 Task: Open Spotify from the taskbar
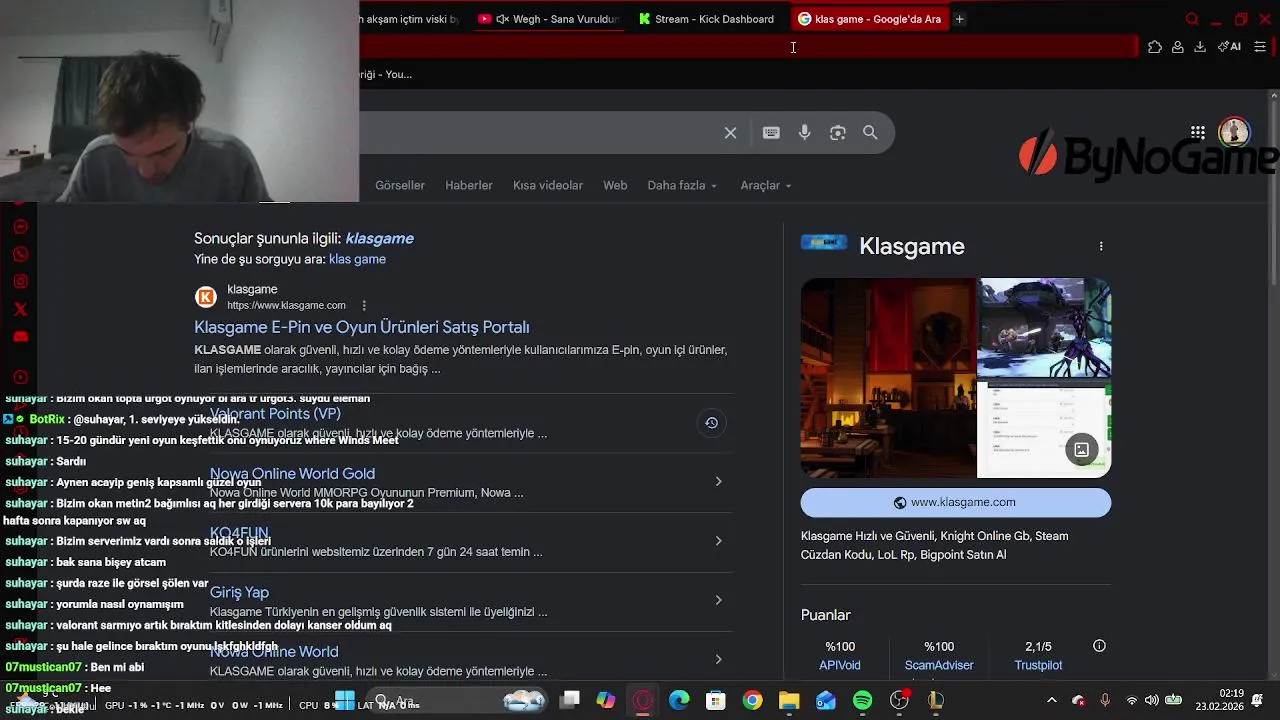pos(862,700)
